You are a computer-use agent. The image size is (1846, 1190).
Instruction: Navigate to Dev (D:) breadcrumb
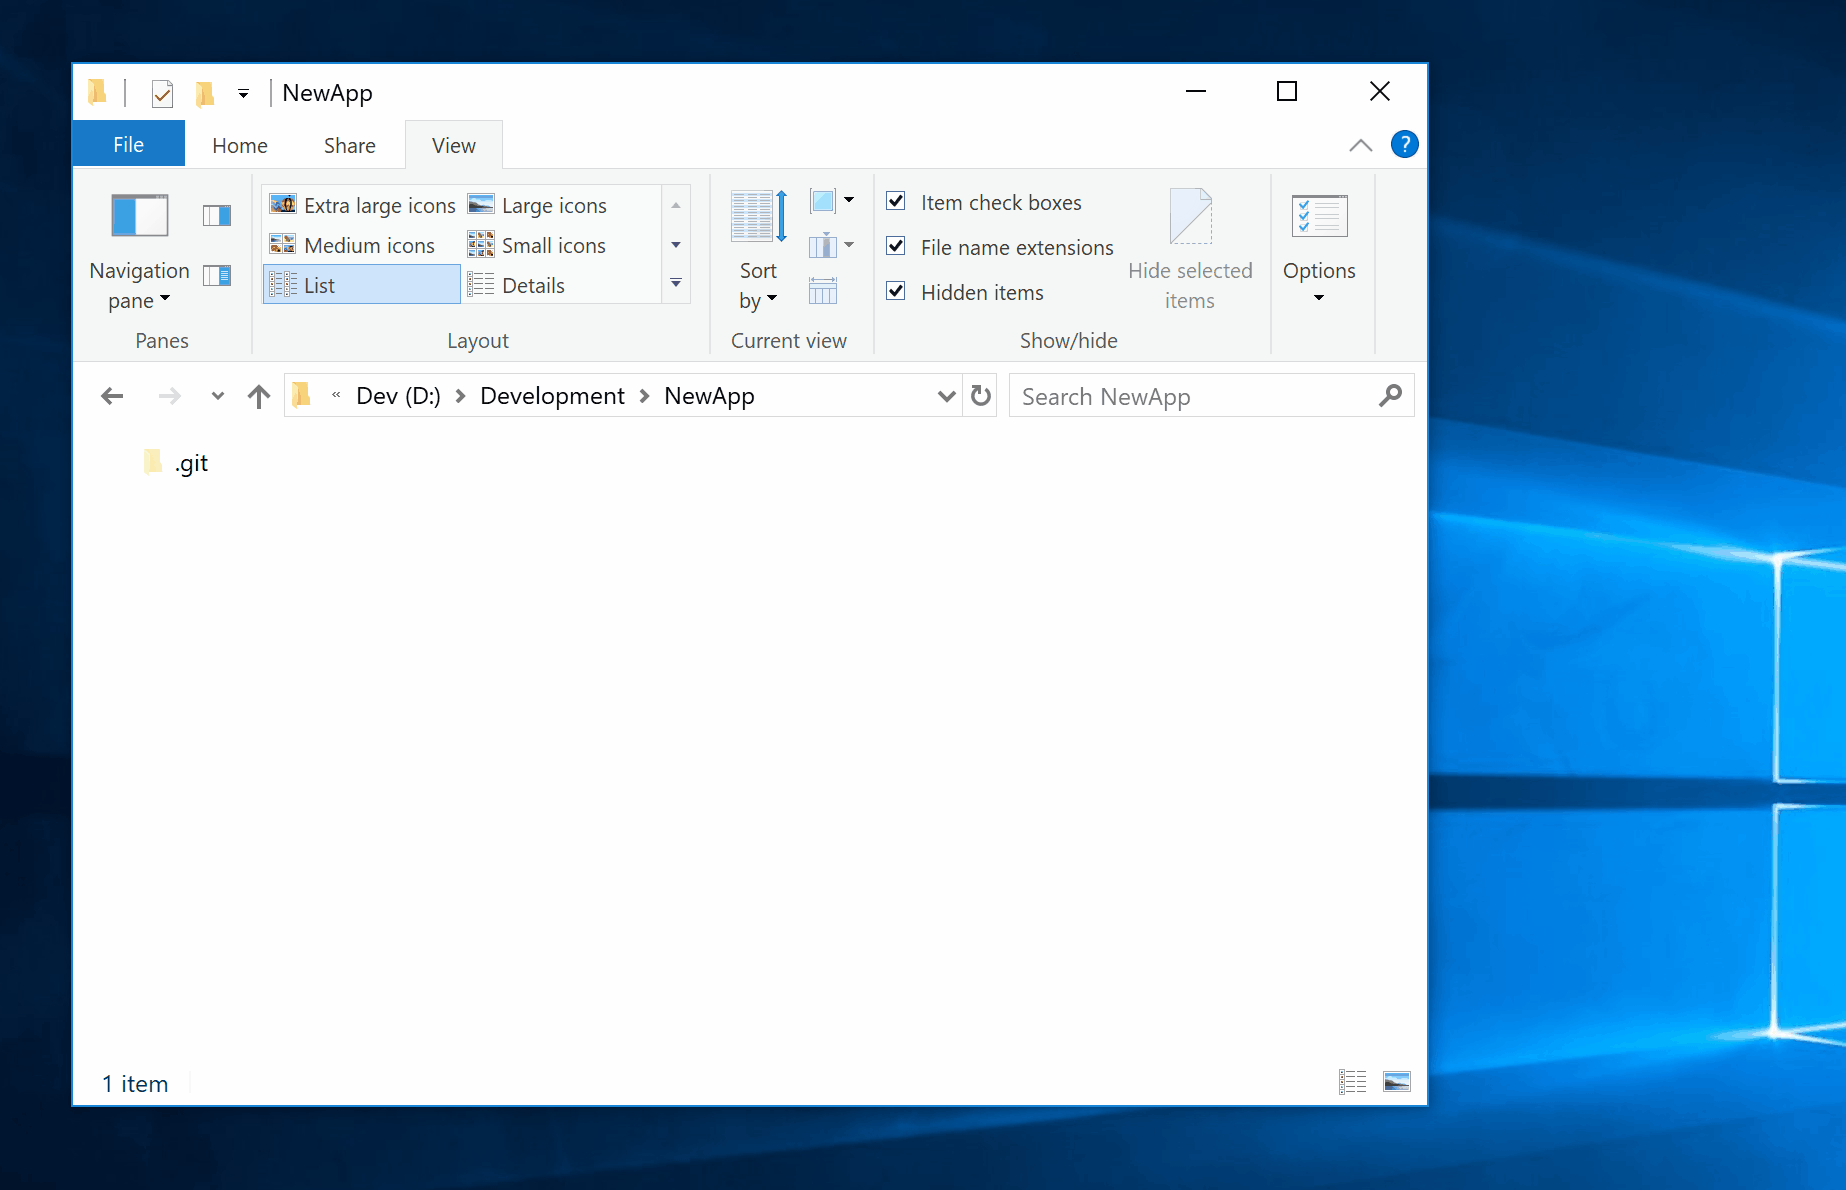click(398, 396)
